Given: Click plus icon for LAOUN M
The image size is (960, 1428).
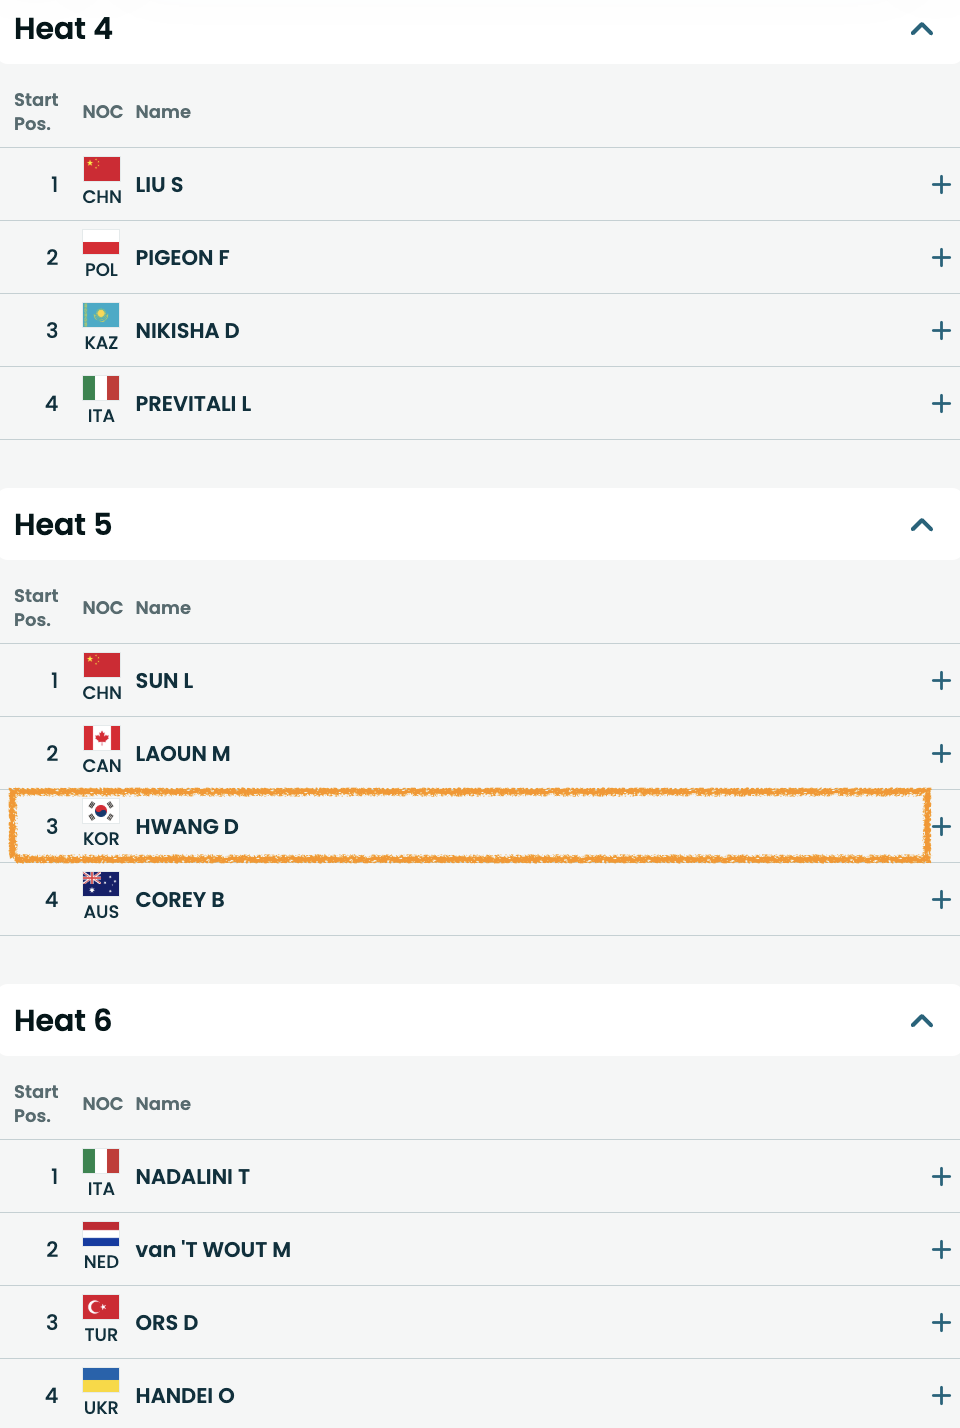Looking at the screenshot, I should click(940, 754).
